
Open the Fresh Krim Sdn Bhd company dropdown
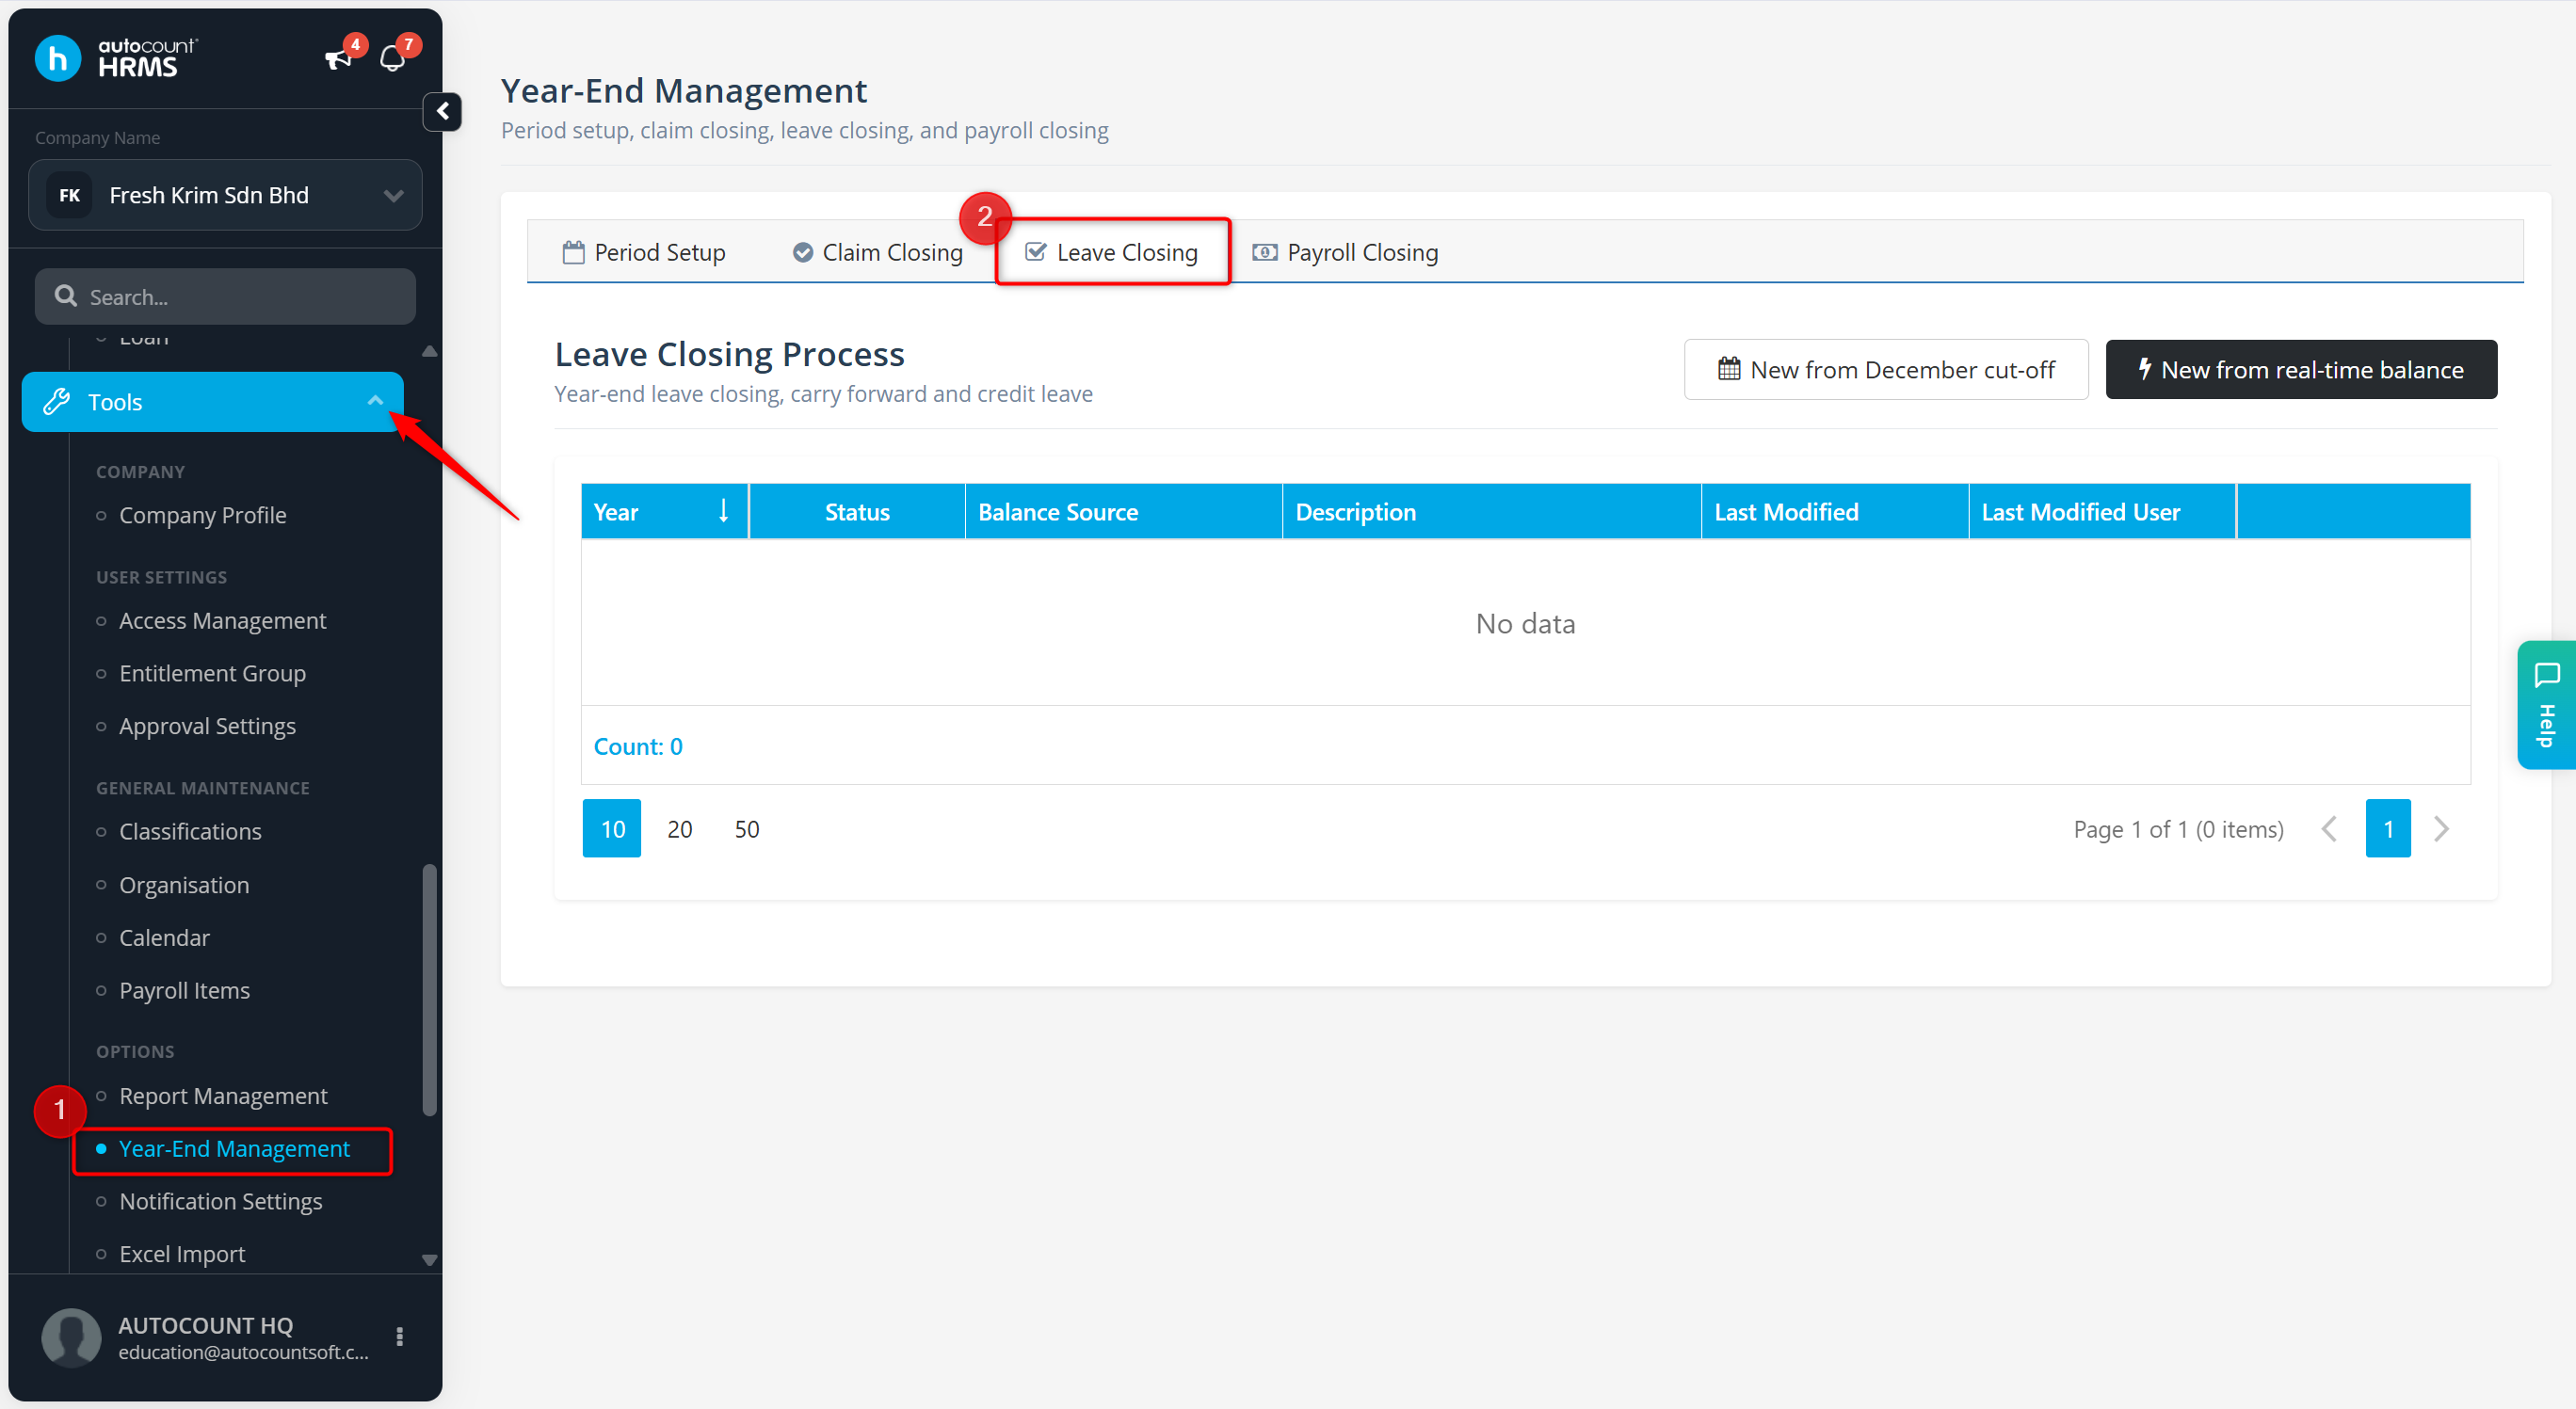coord(225,195)
